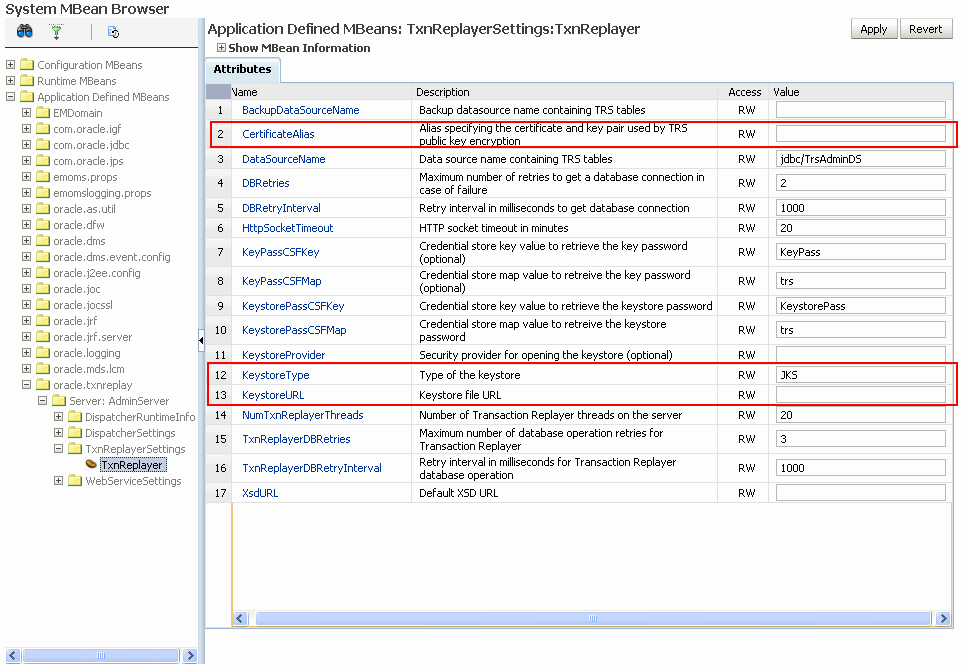The image size is (966, 666).
Task: Open the CertificateAlias attribute link
Action: click(x=278, y=134)
